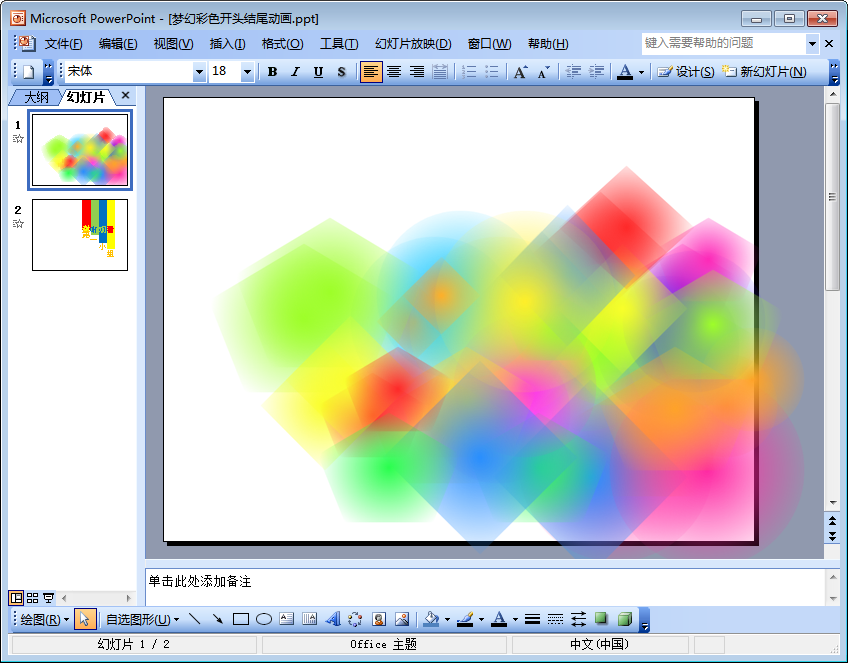Screen dimensions: 848x663
Task: Open the Edit menu
Action: coord(118,44)
